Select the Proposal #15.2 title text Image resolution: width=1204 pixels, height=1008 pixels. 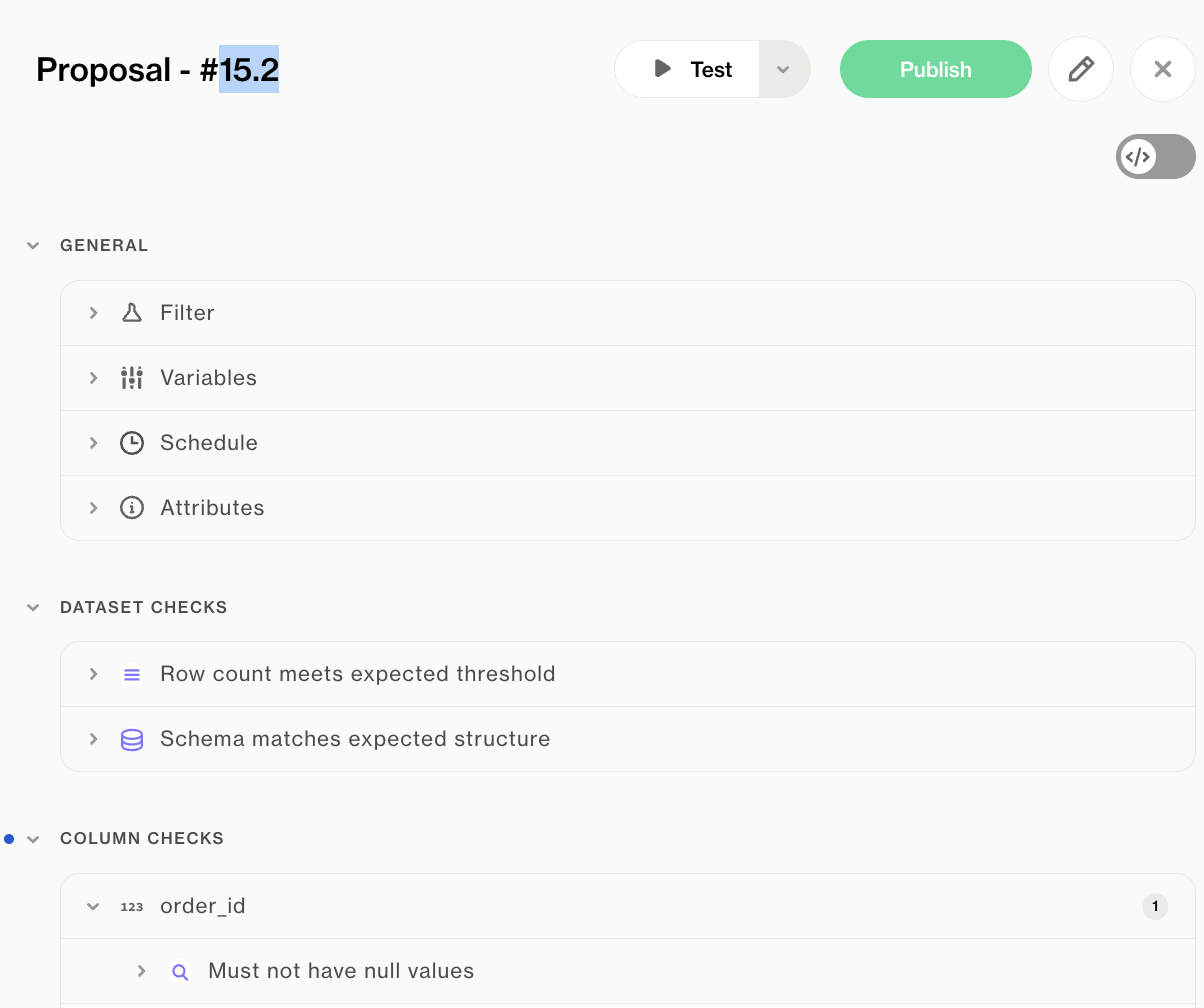[157, 69]
